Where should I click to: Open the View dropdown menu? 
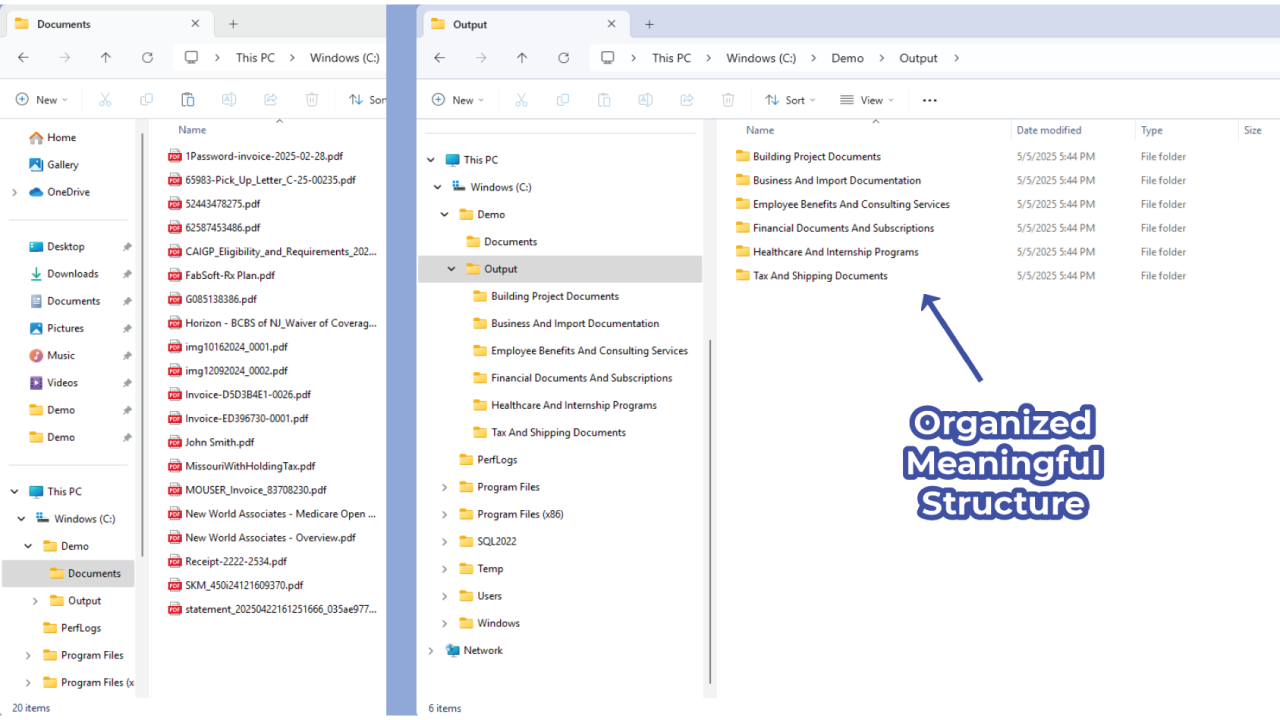point(866,99)
